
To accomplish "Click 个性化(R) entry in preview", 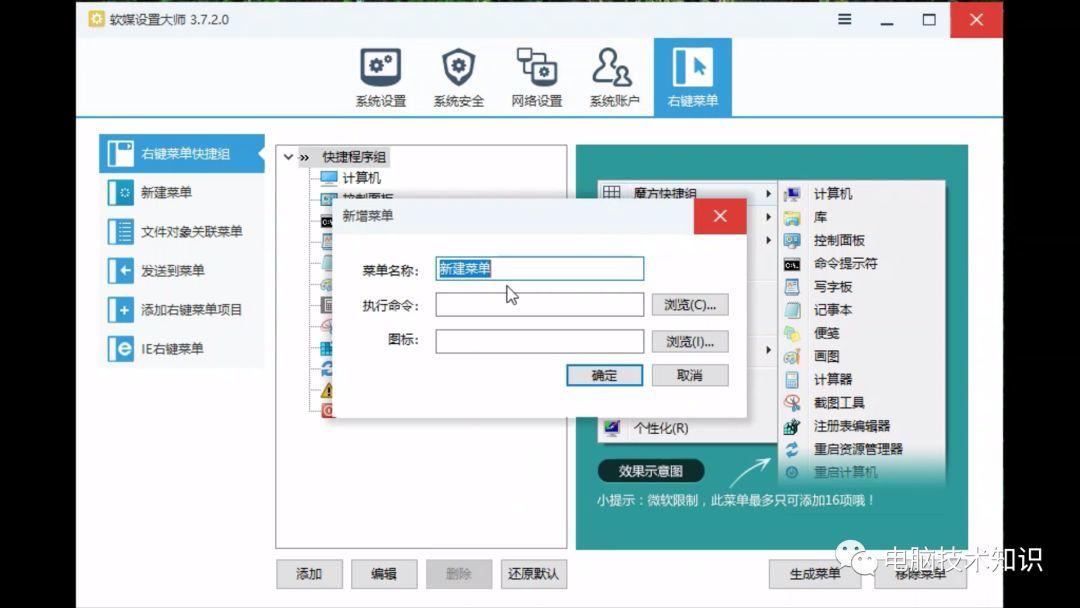I will [661, 428].
